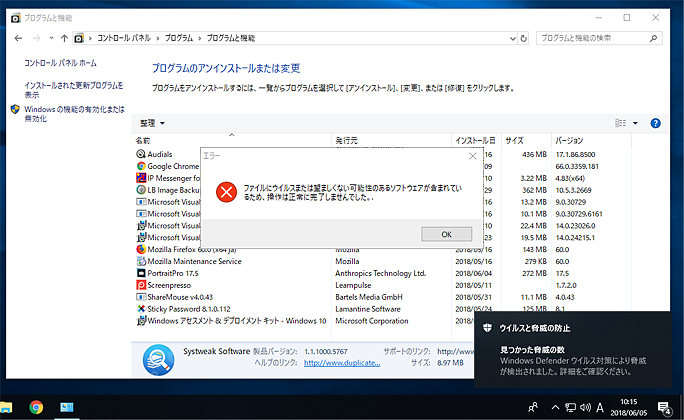
Task: Click Lamantine Software publisher cell
Action: [368, 309]
